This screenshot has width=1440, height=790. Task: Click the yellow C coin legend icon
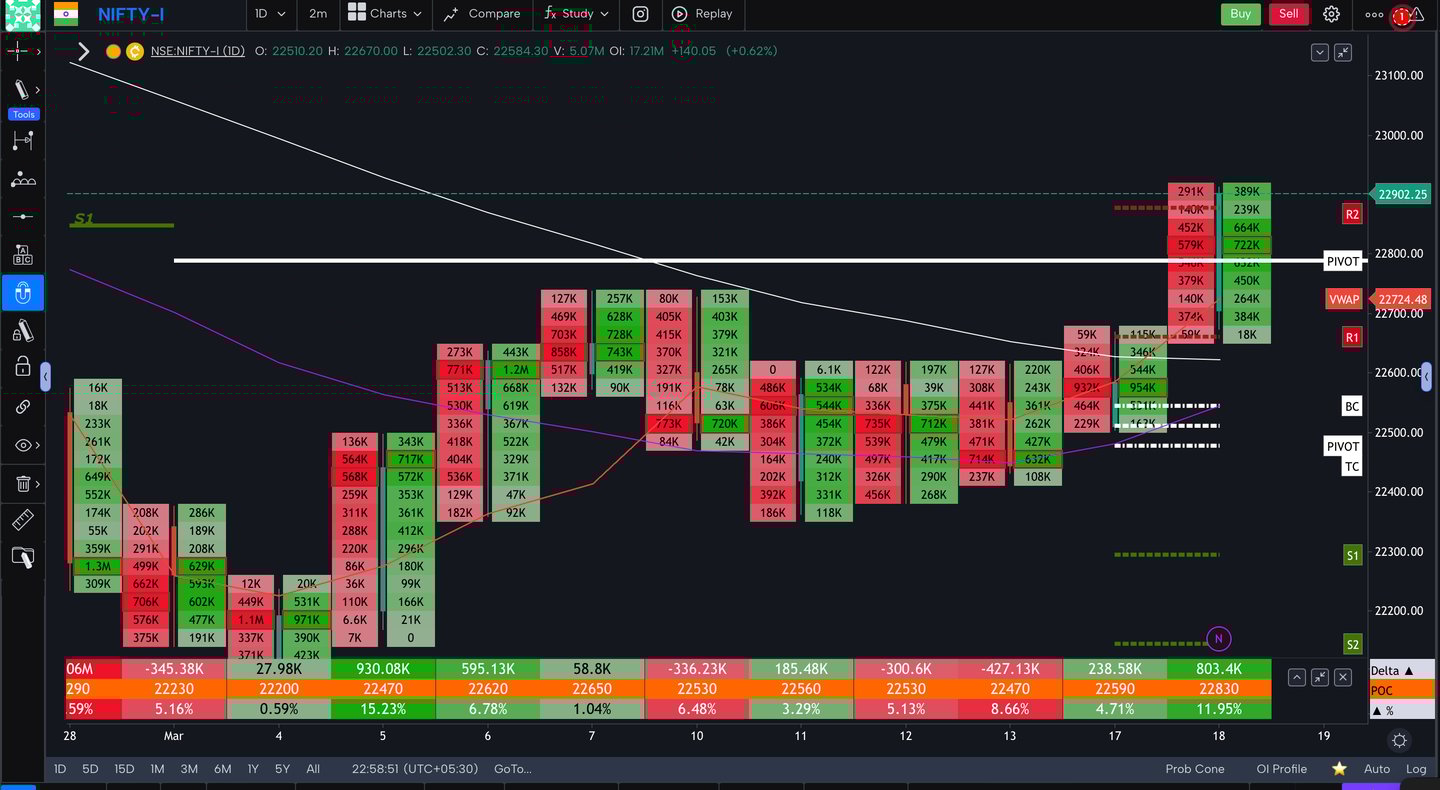tap(135, 51)
